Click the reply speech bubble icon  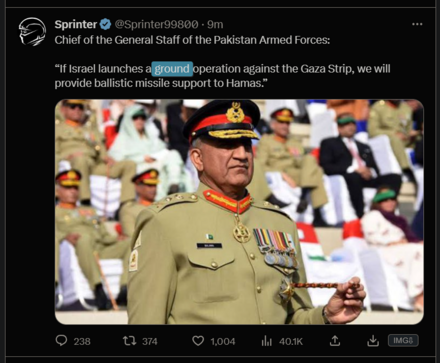[x=61, y=340]
